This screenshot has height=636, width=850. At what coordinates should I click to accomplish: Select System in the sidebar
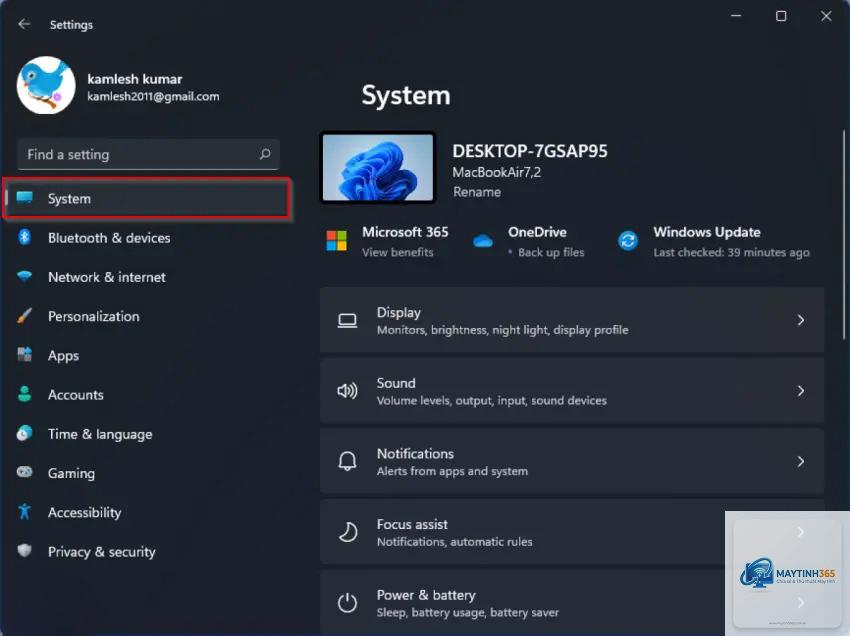point(147,198)
